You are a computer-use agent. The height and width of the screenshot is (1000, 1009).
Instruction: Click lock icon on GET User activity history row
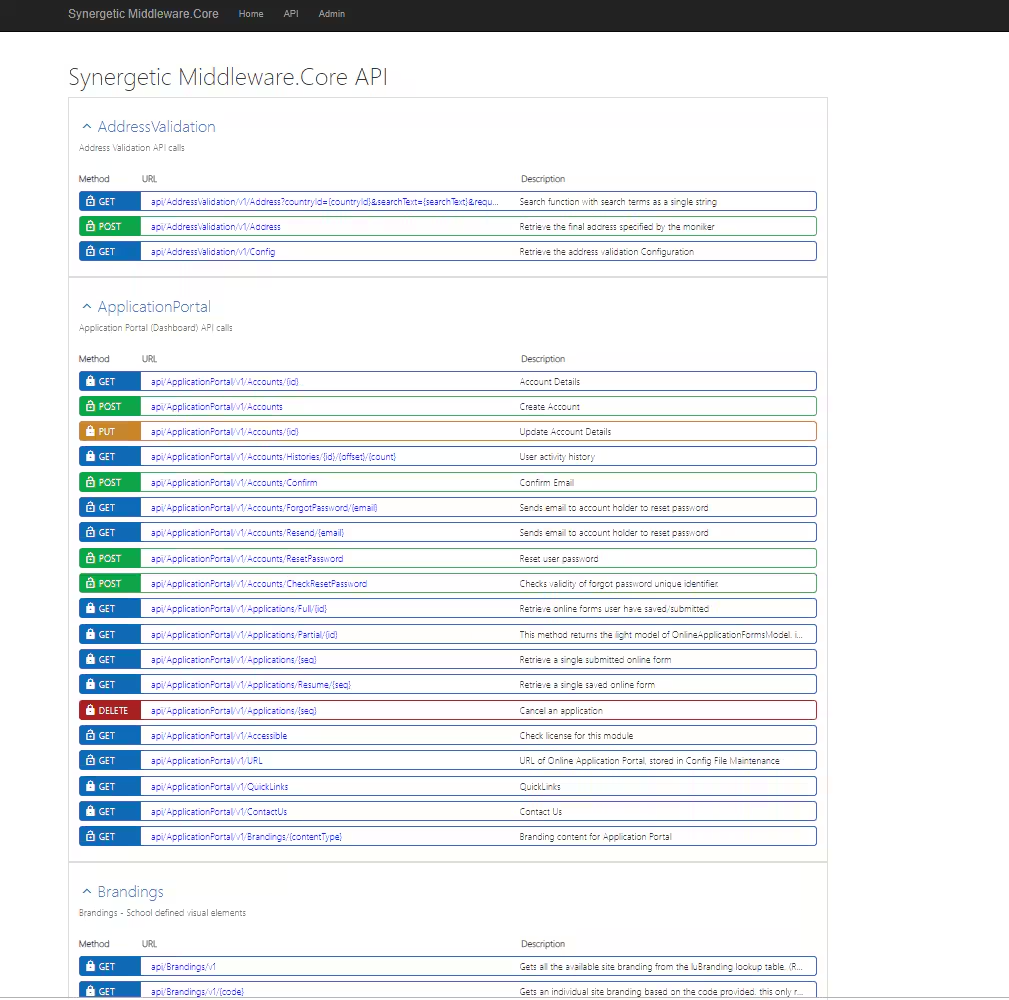[x=90, y=457]
